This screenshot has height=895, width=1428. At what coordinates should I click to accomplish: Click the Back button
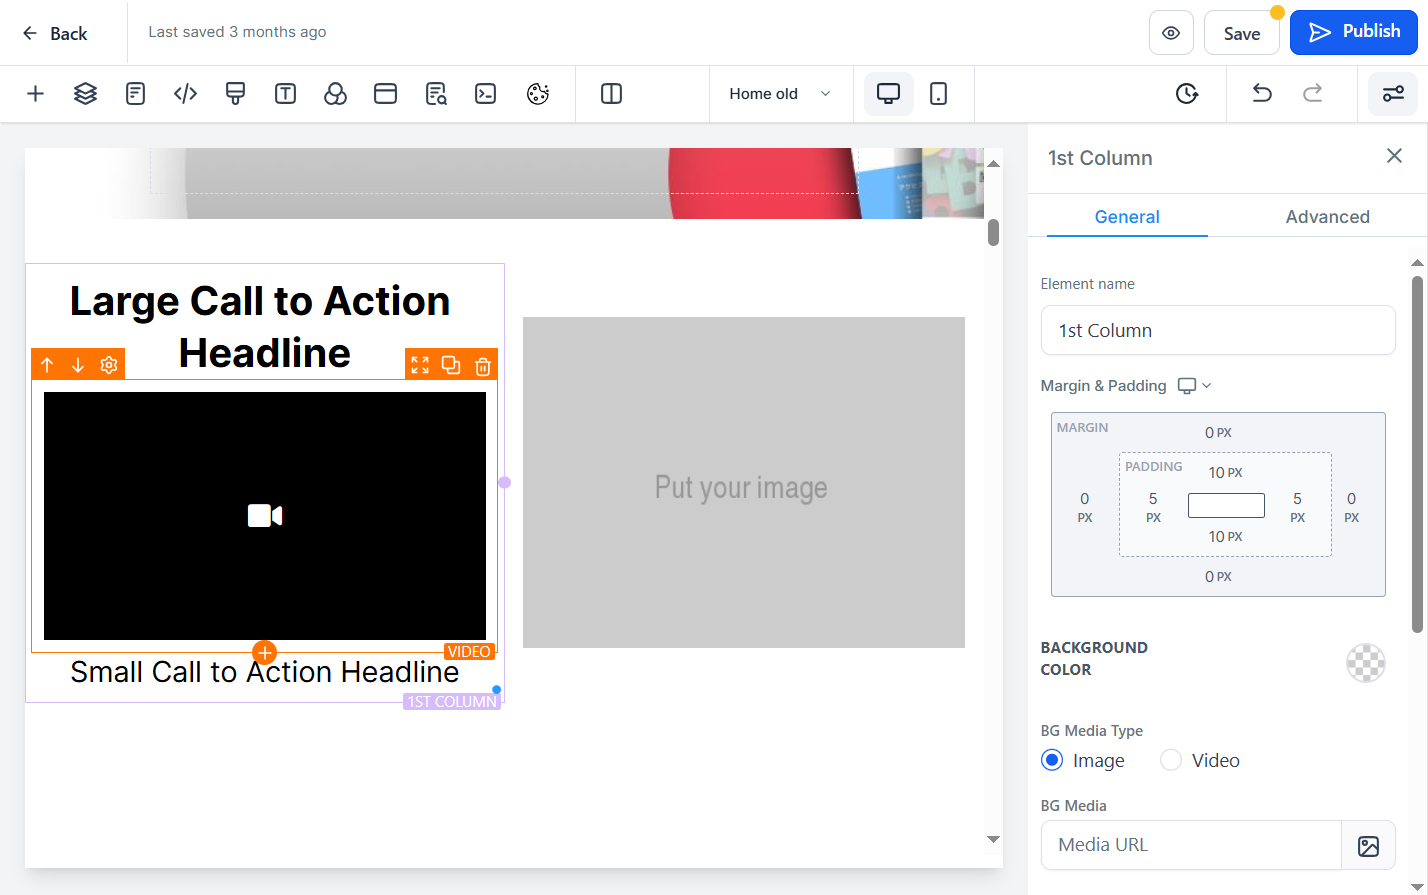tap(55, 33)
